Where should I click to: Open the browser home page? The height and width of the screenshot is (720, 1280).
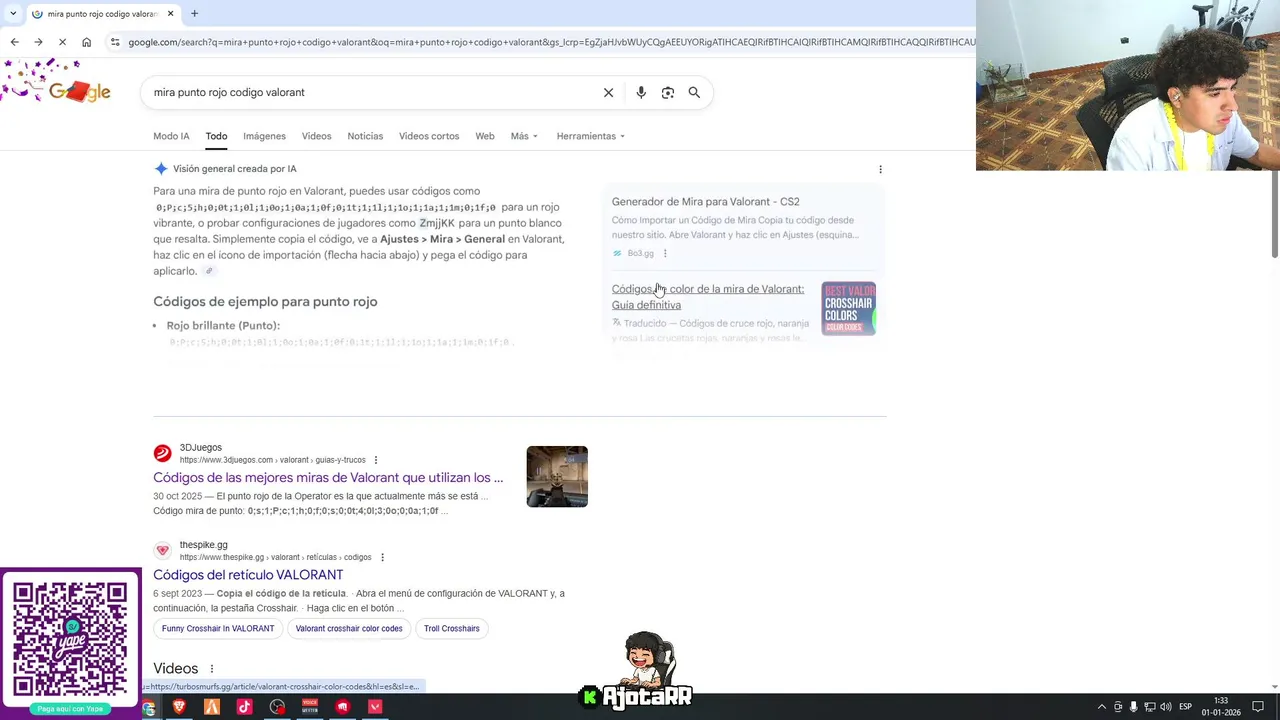coord(86,42)
